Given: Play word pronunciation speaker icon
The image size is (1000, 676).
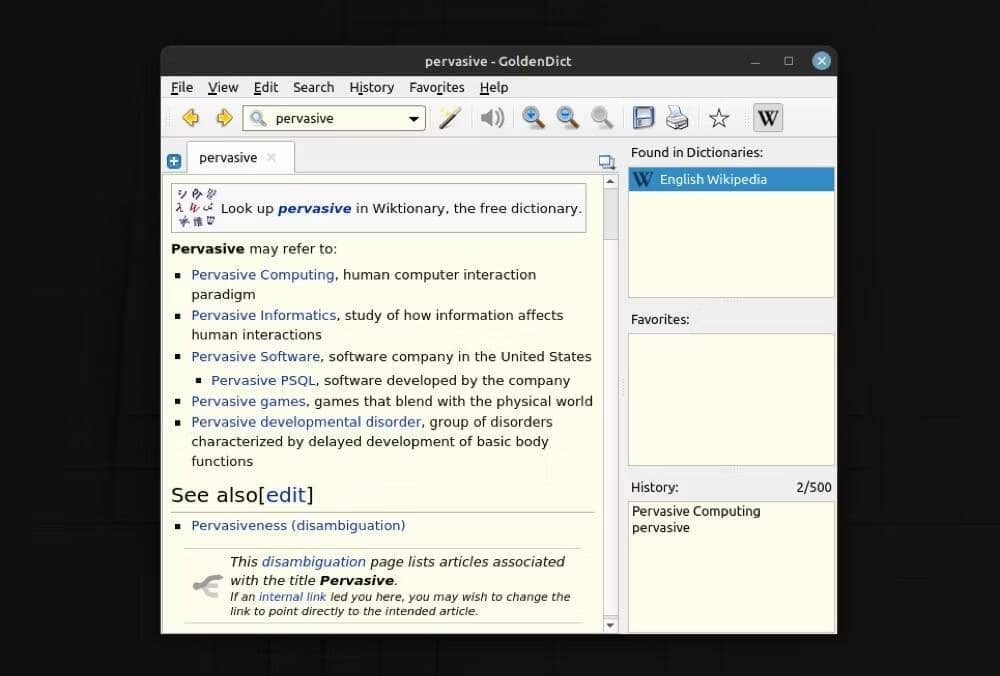Looking at the screenshot, I should click(492, 118).
